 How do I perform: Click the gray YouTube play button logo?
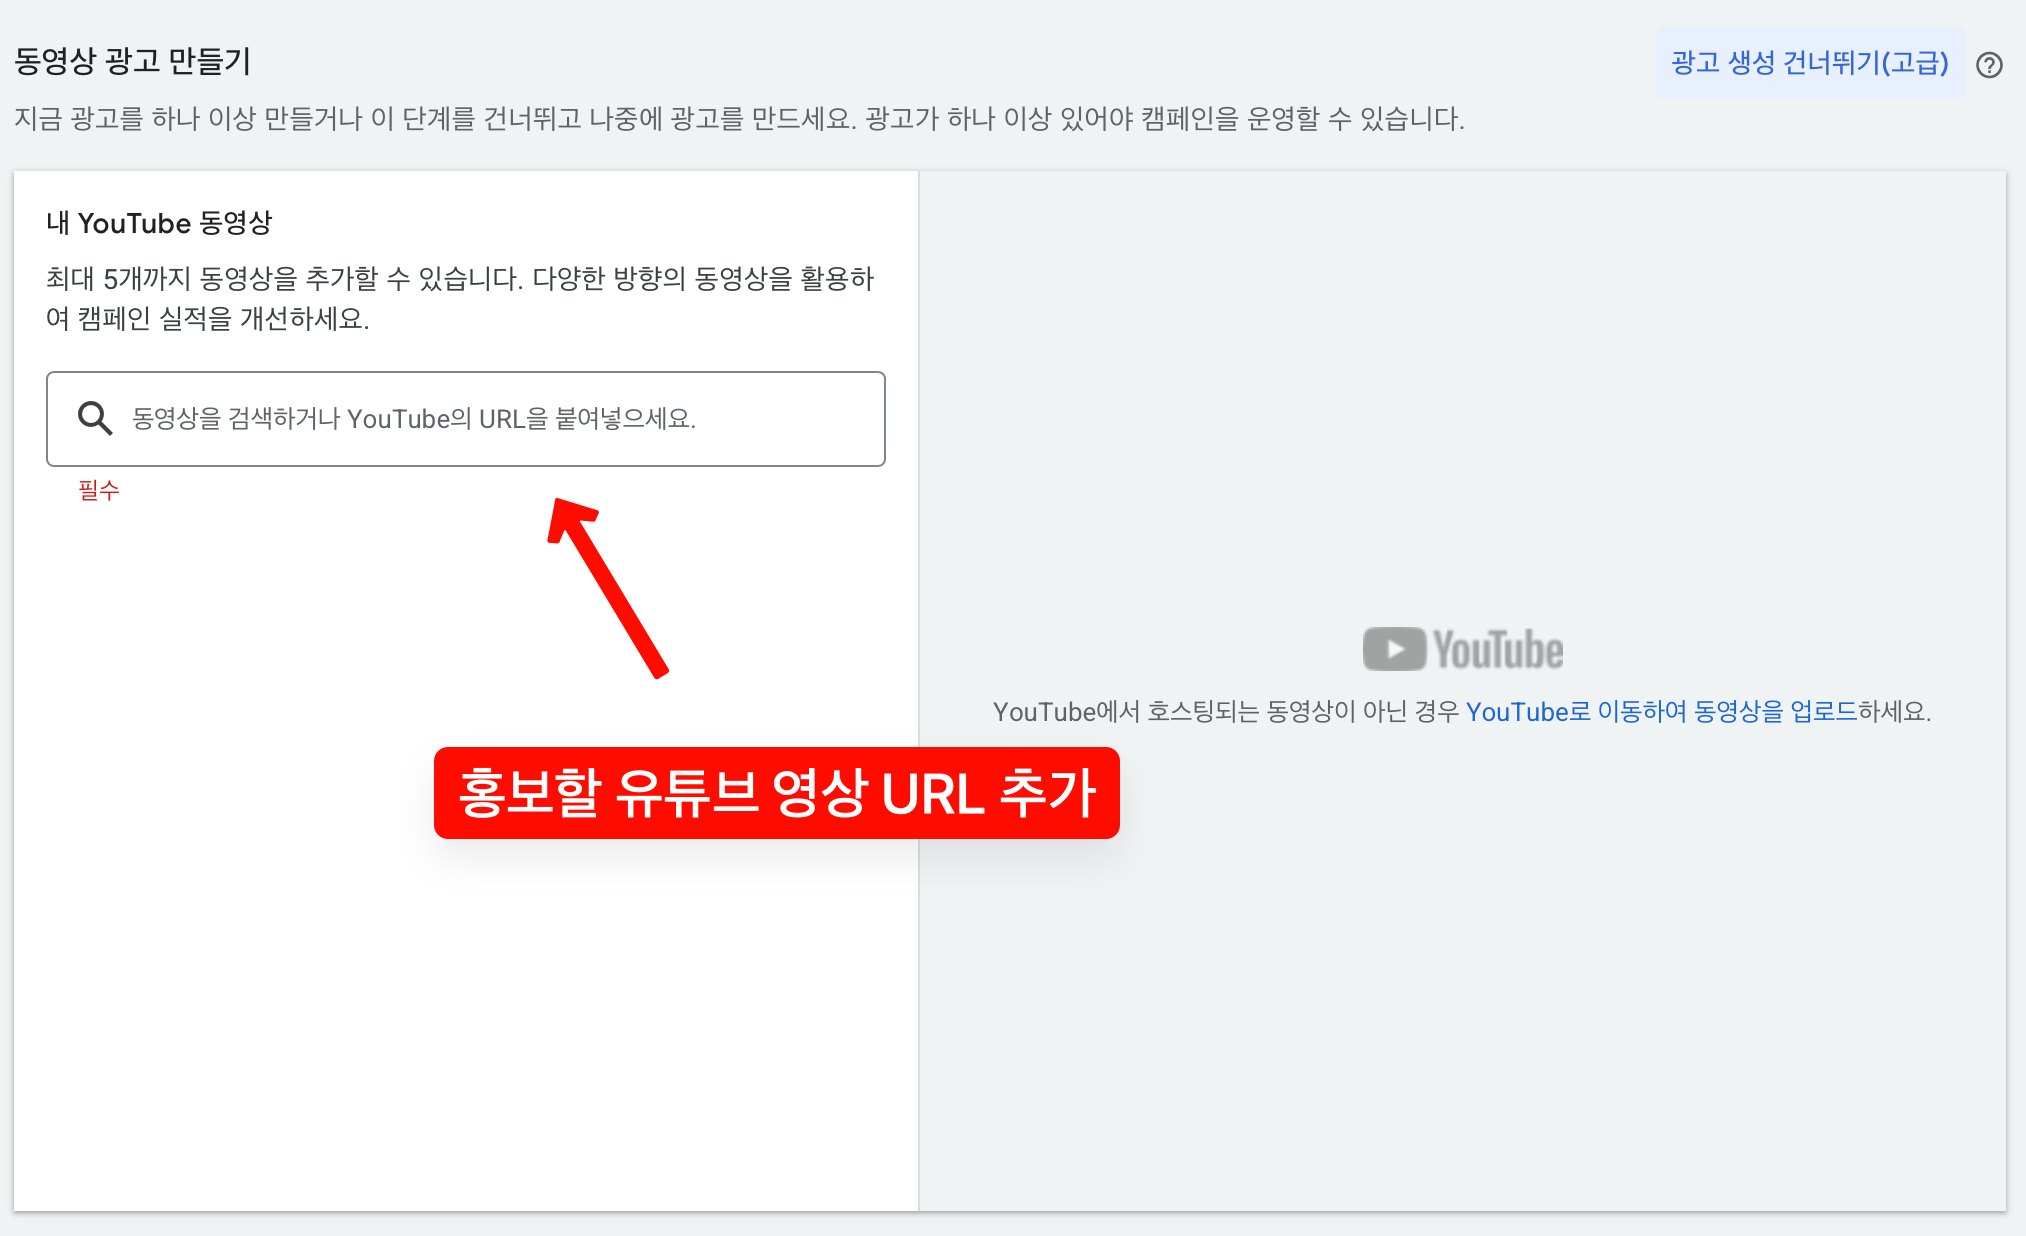[x=1394, y=649]
